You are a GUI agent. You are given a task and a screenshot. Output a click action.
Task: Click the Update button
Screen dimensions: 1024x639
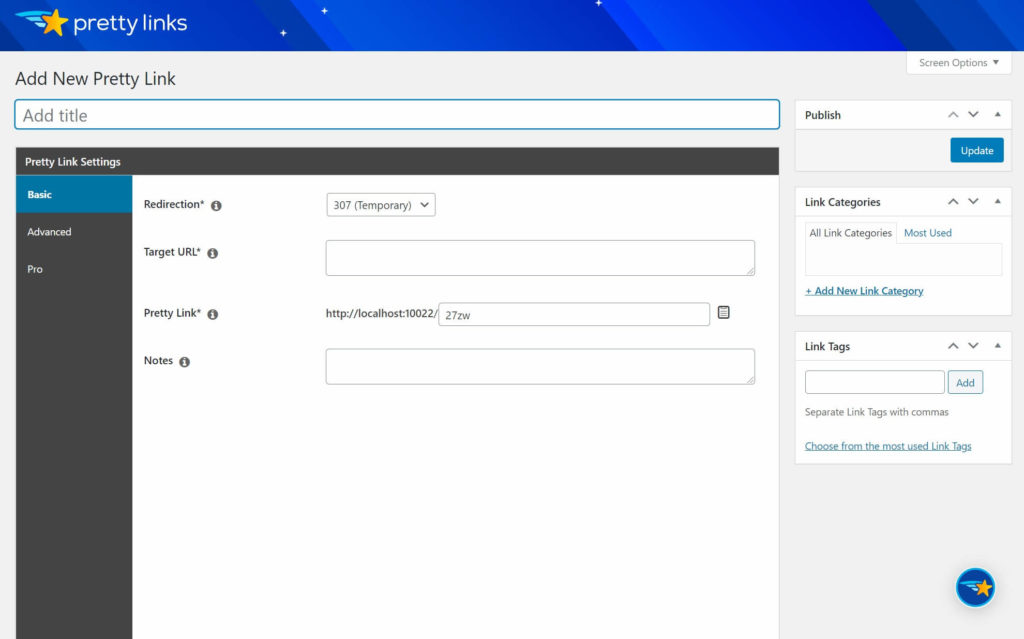point(976,149)
